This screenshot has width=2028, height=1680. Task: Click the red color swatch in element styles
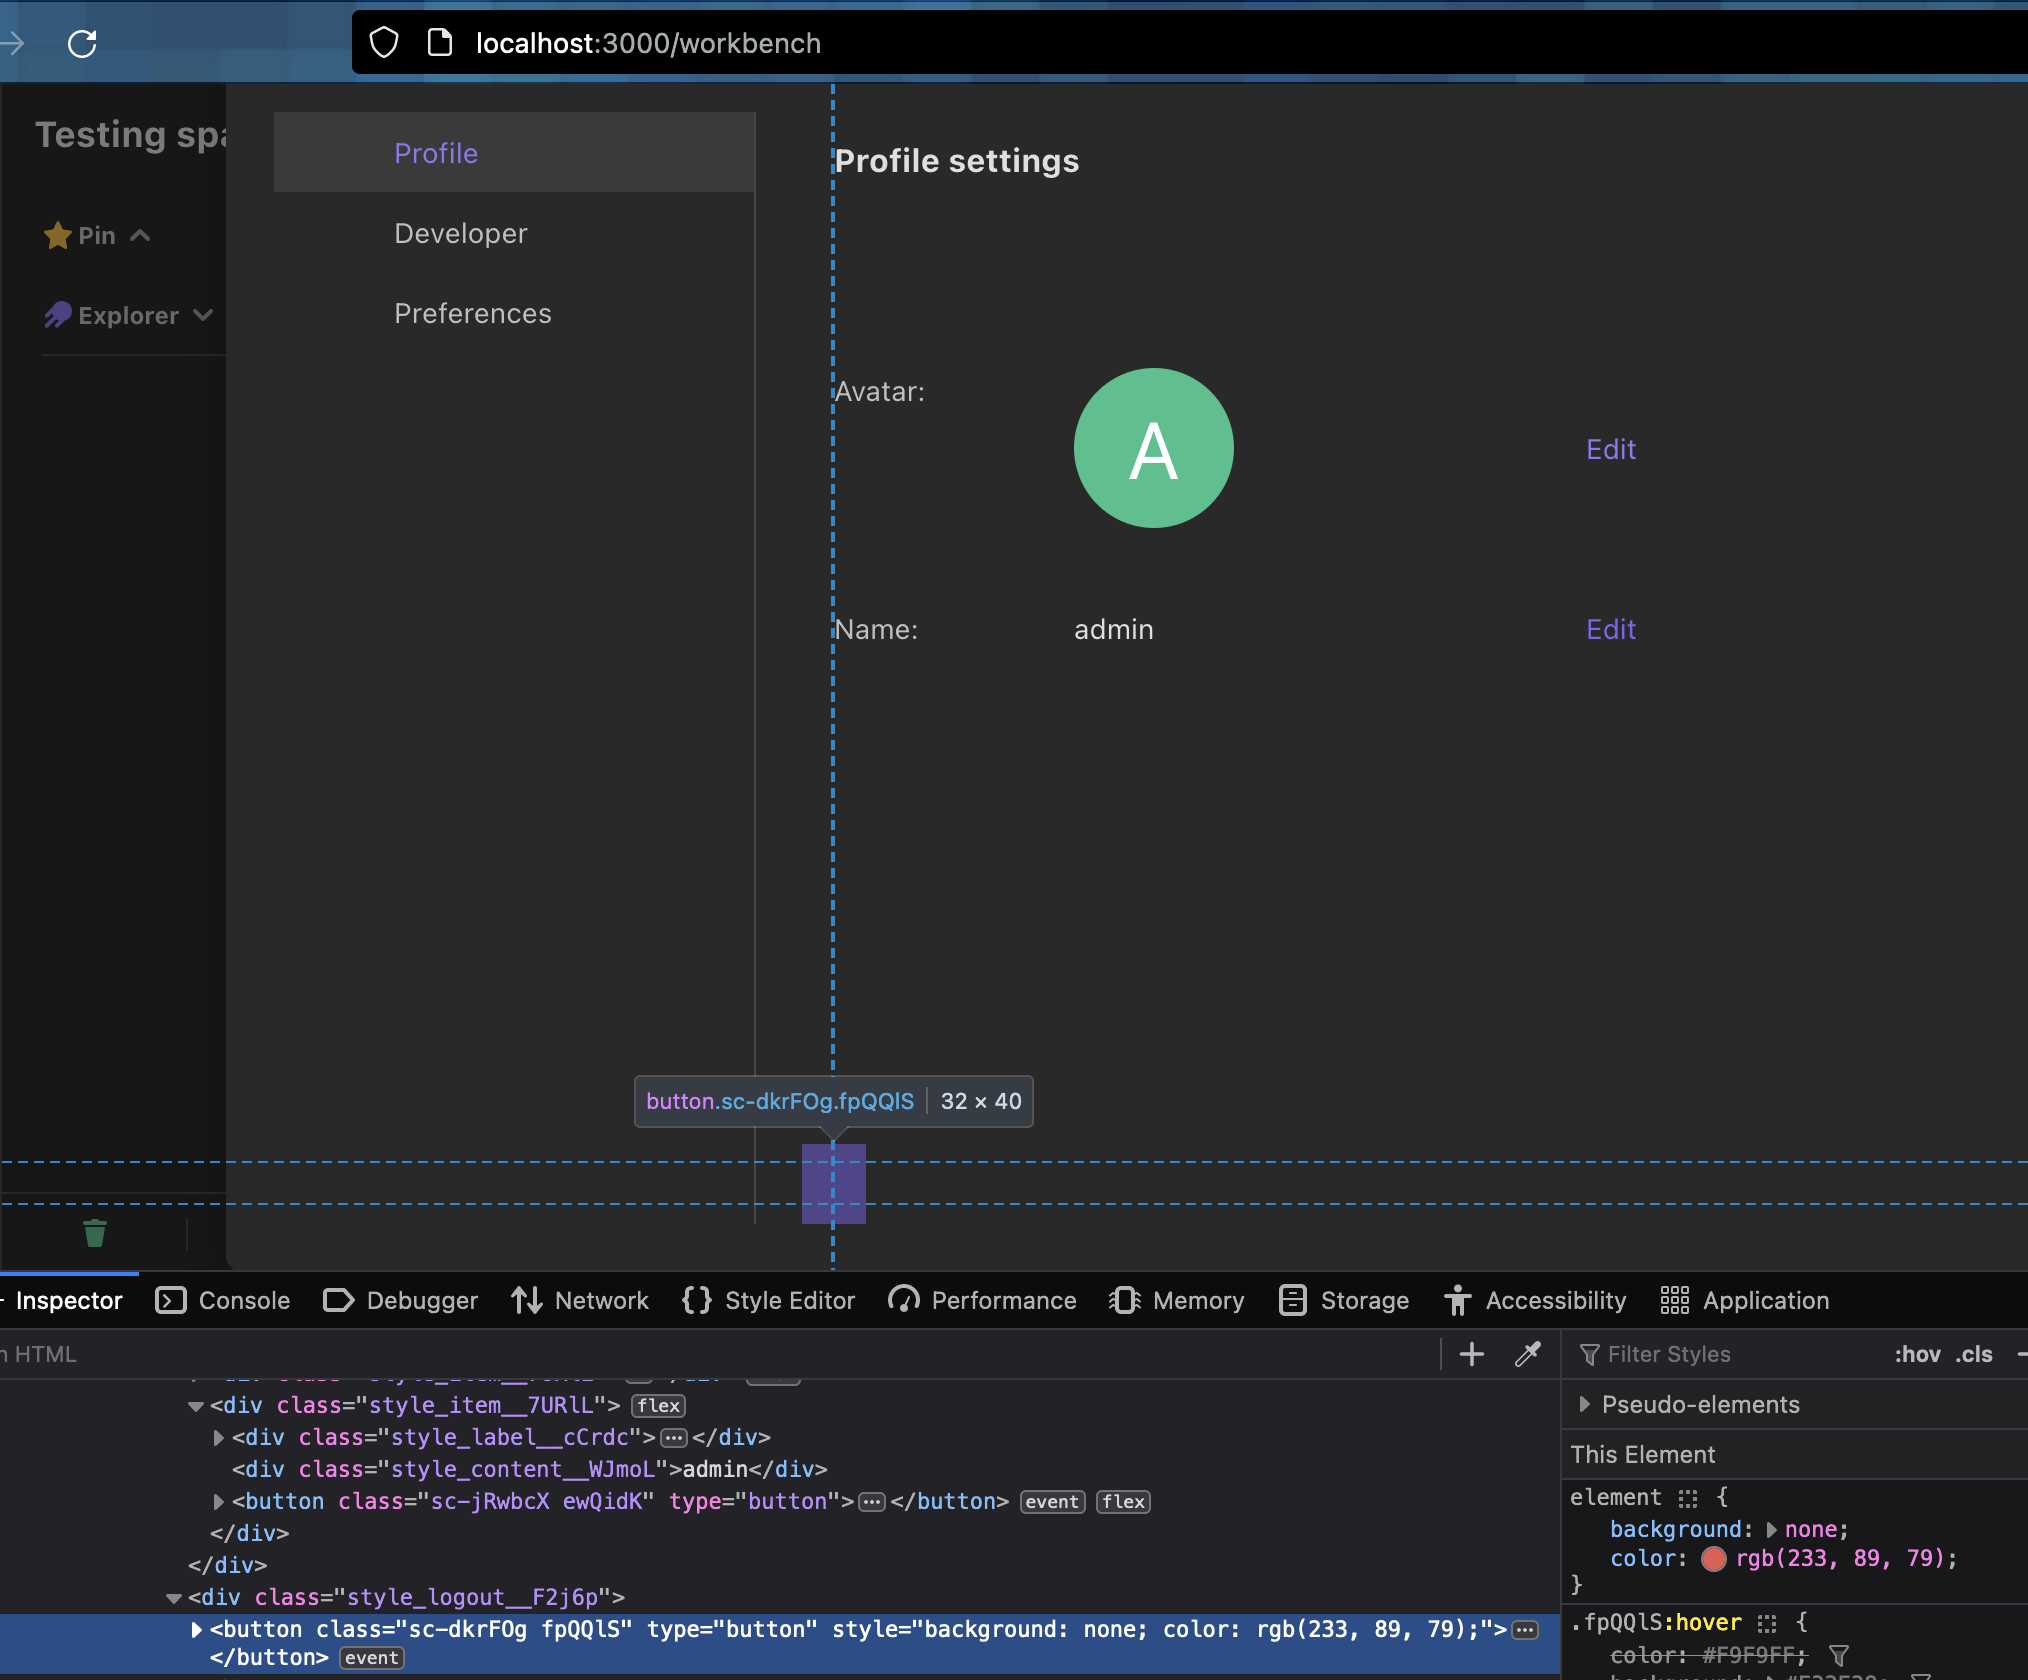[1713, 1558]
